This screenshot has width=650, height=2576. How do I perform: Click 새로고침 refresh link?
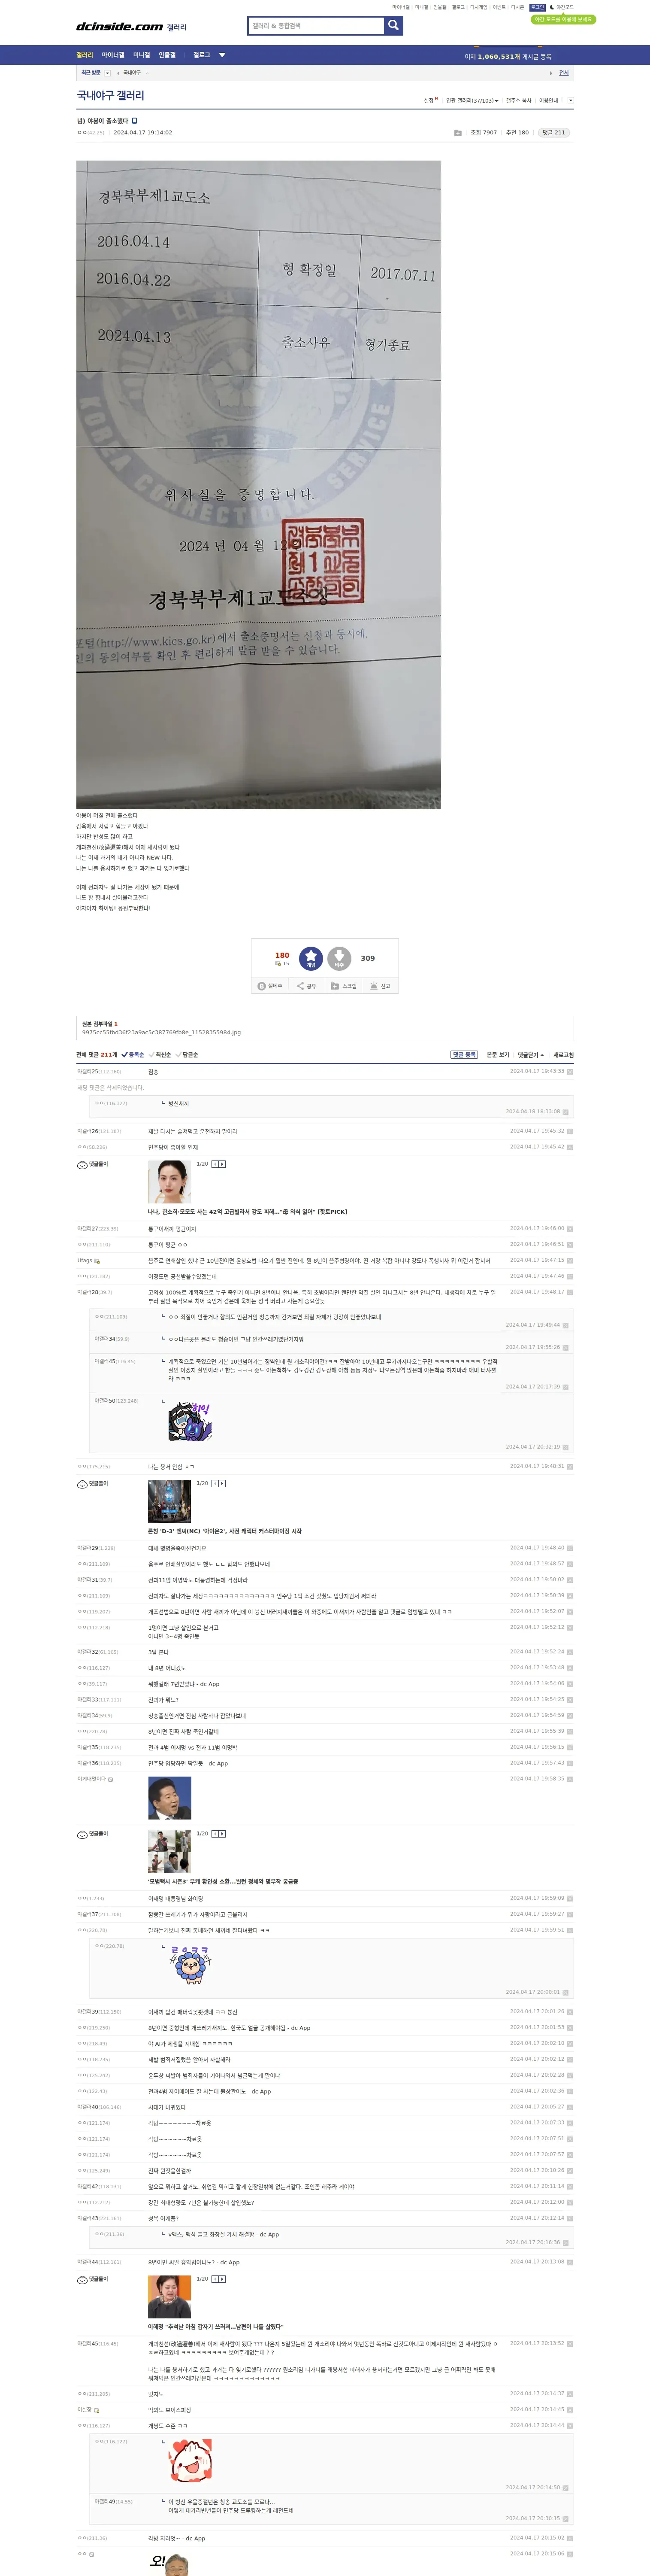(564, 1054)
